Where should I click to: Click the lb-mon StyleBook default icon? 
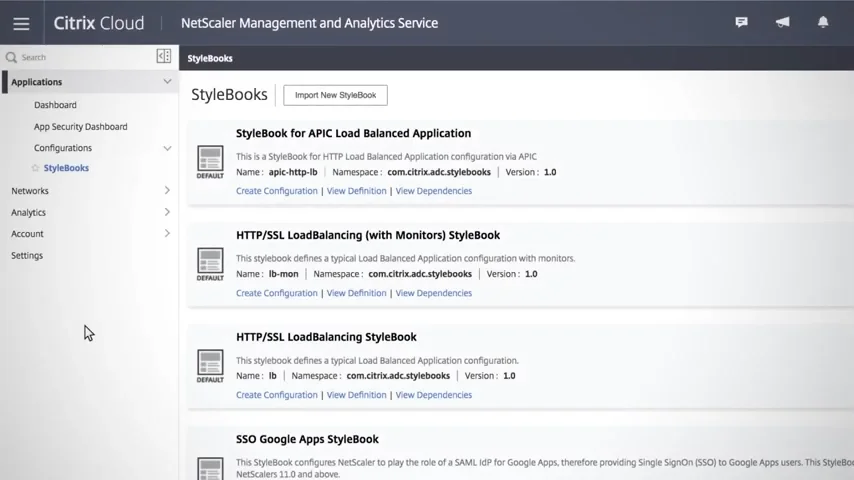click(210, 264)
